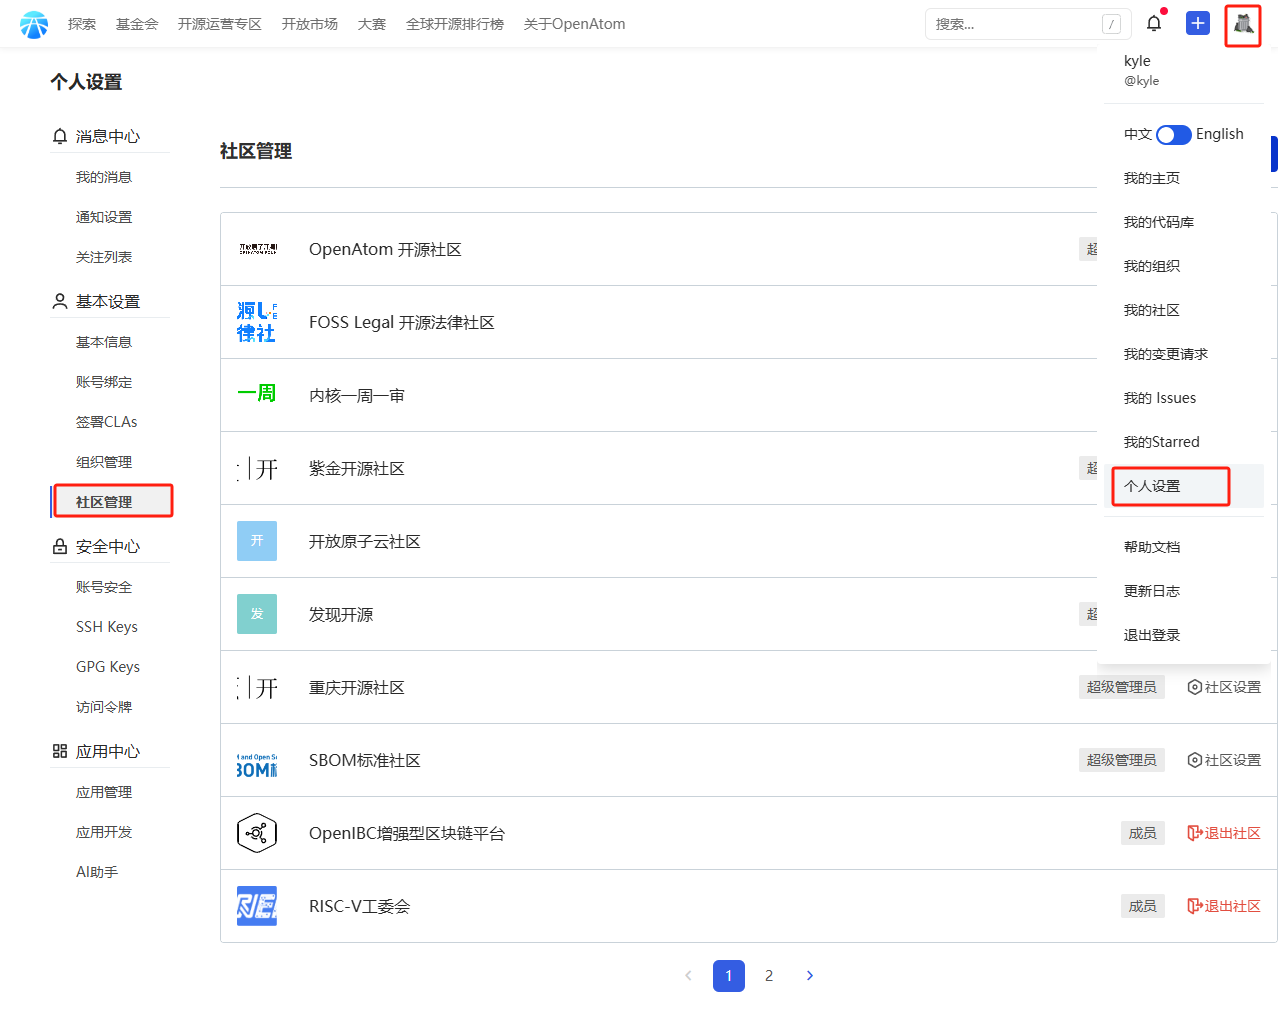Click the OpenAtom 开源社区 logo thumbnail

click(257, 249)
